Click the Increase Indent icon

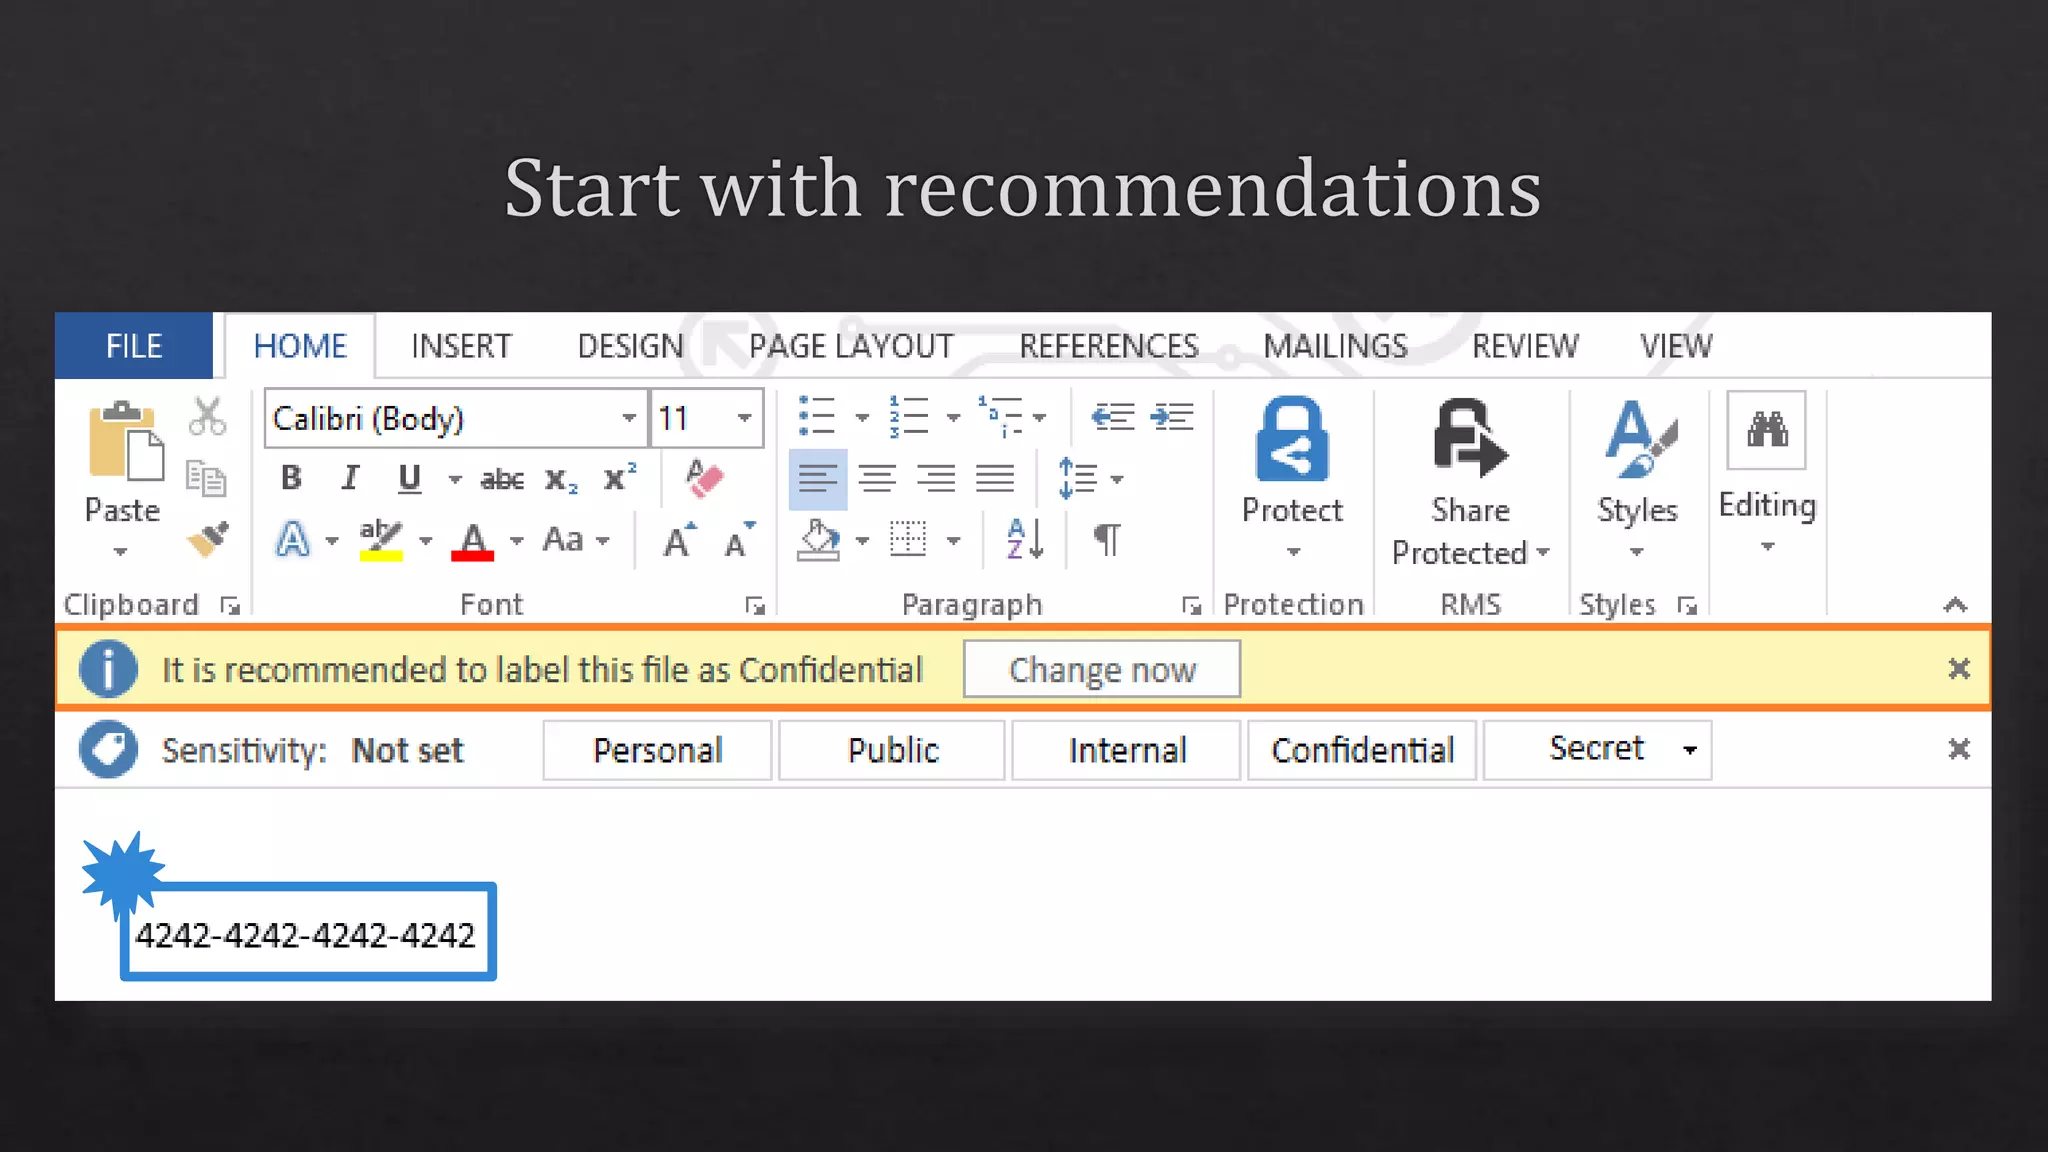(x=1172, y=417)
